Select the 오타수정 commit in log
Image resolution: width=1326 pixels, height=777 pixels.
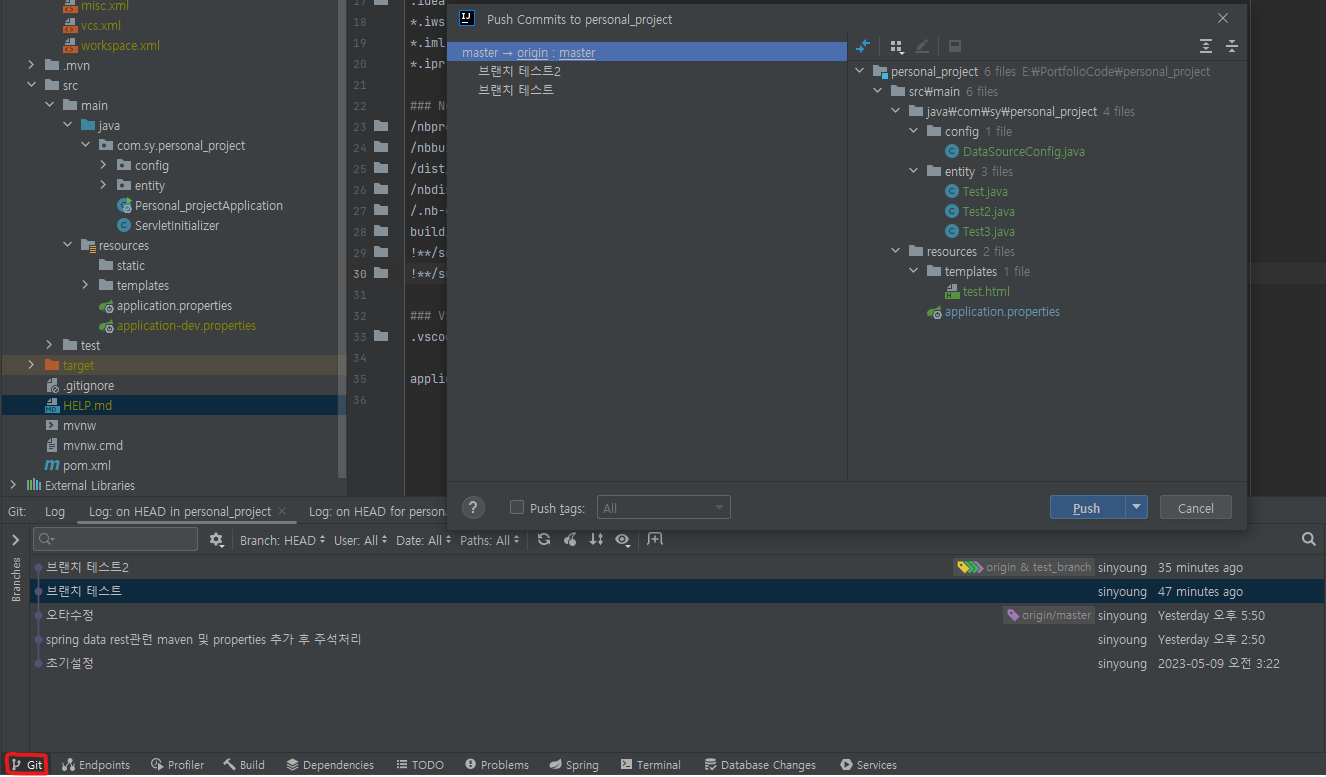70,615
